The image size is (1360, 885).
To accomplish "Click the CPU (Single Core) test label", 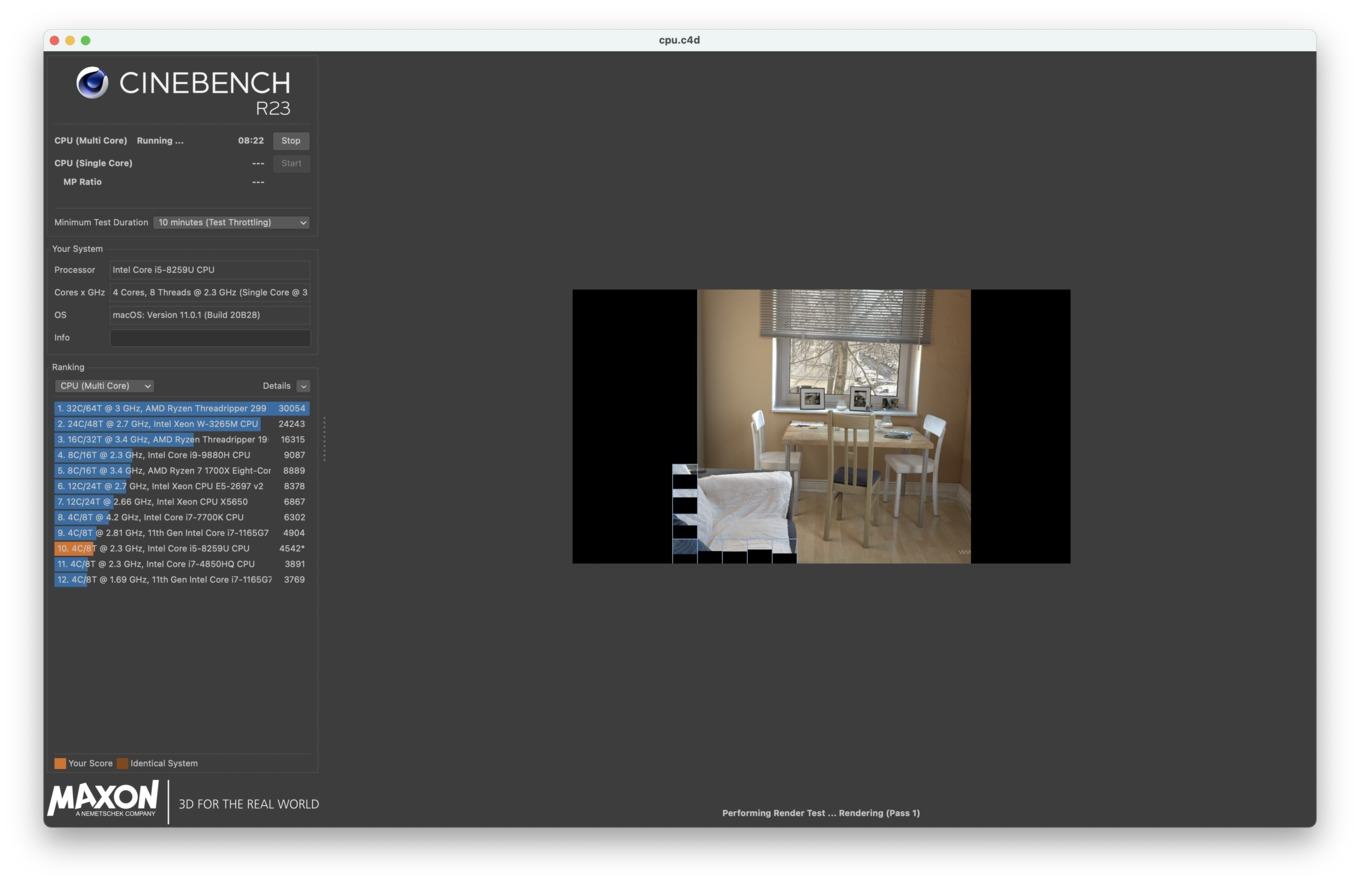I will coord(93,163).
